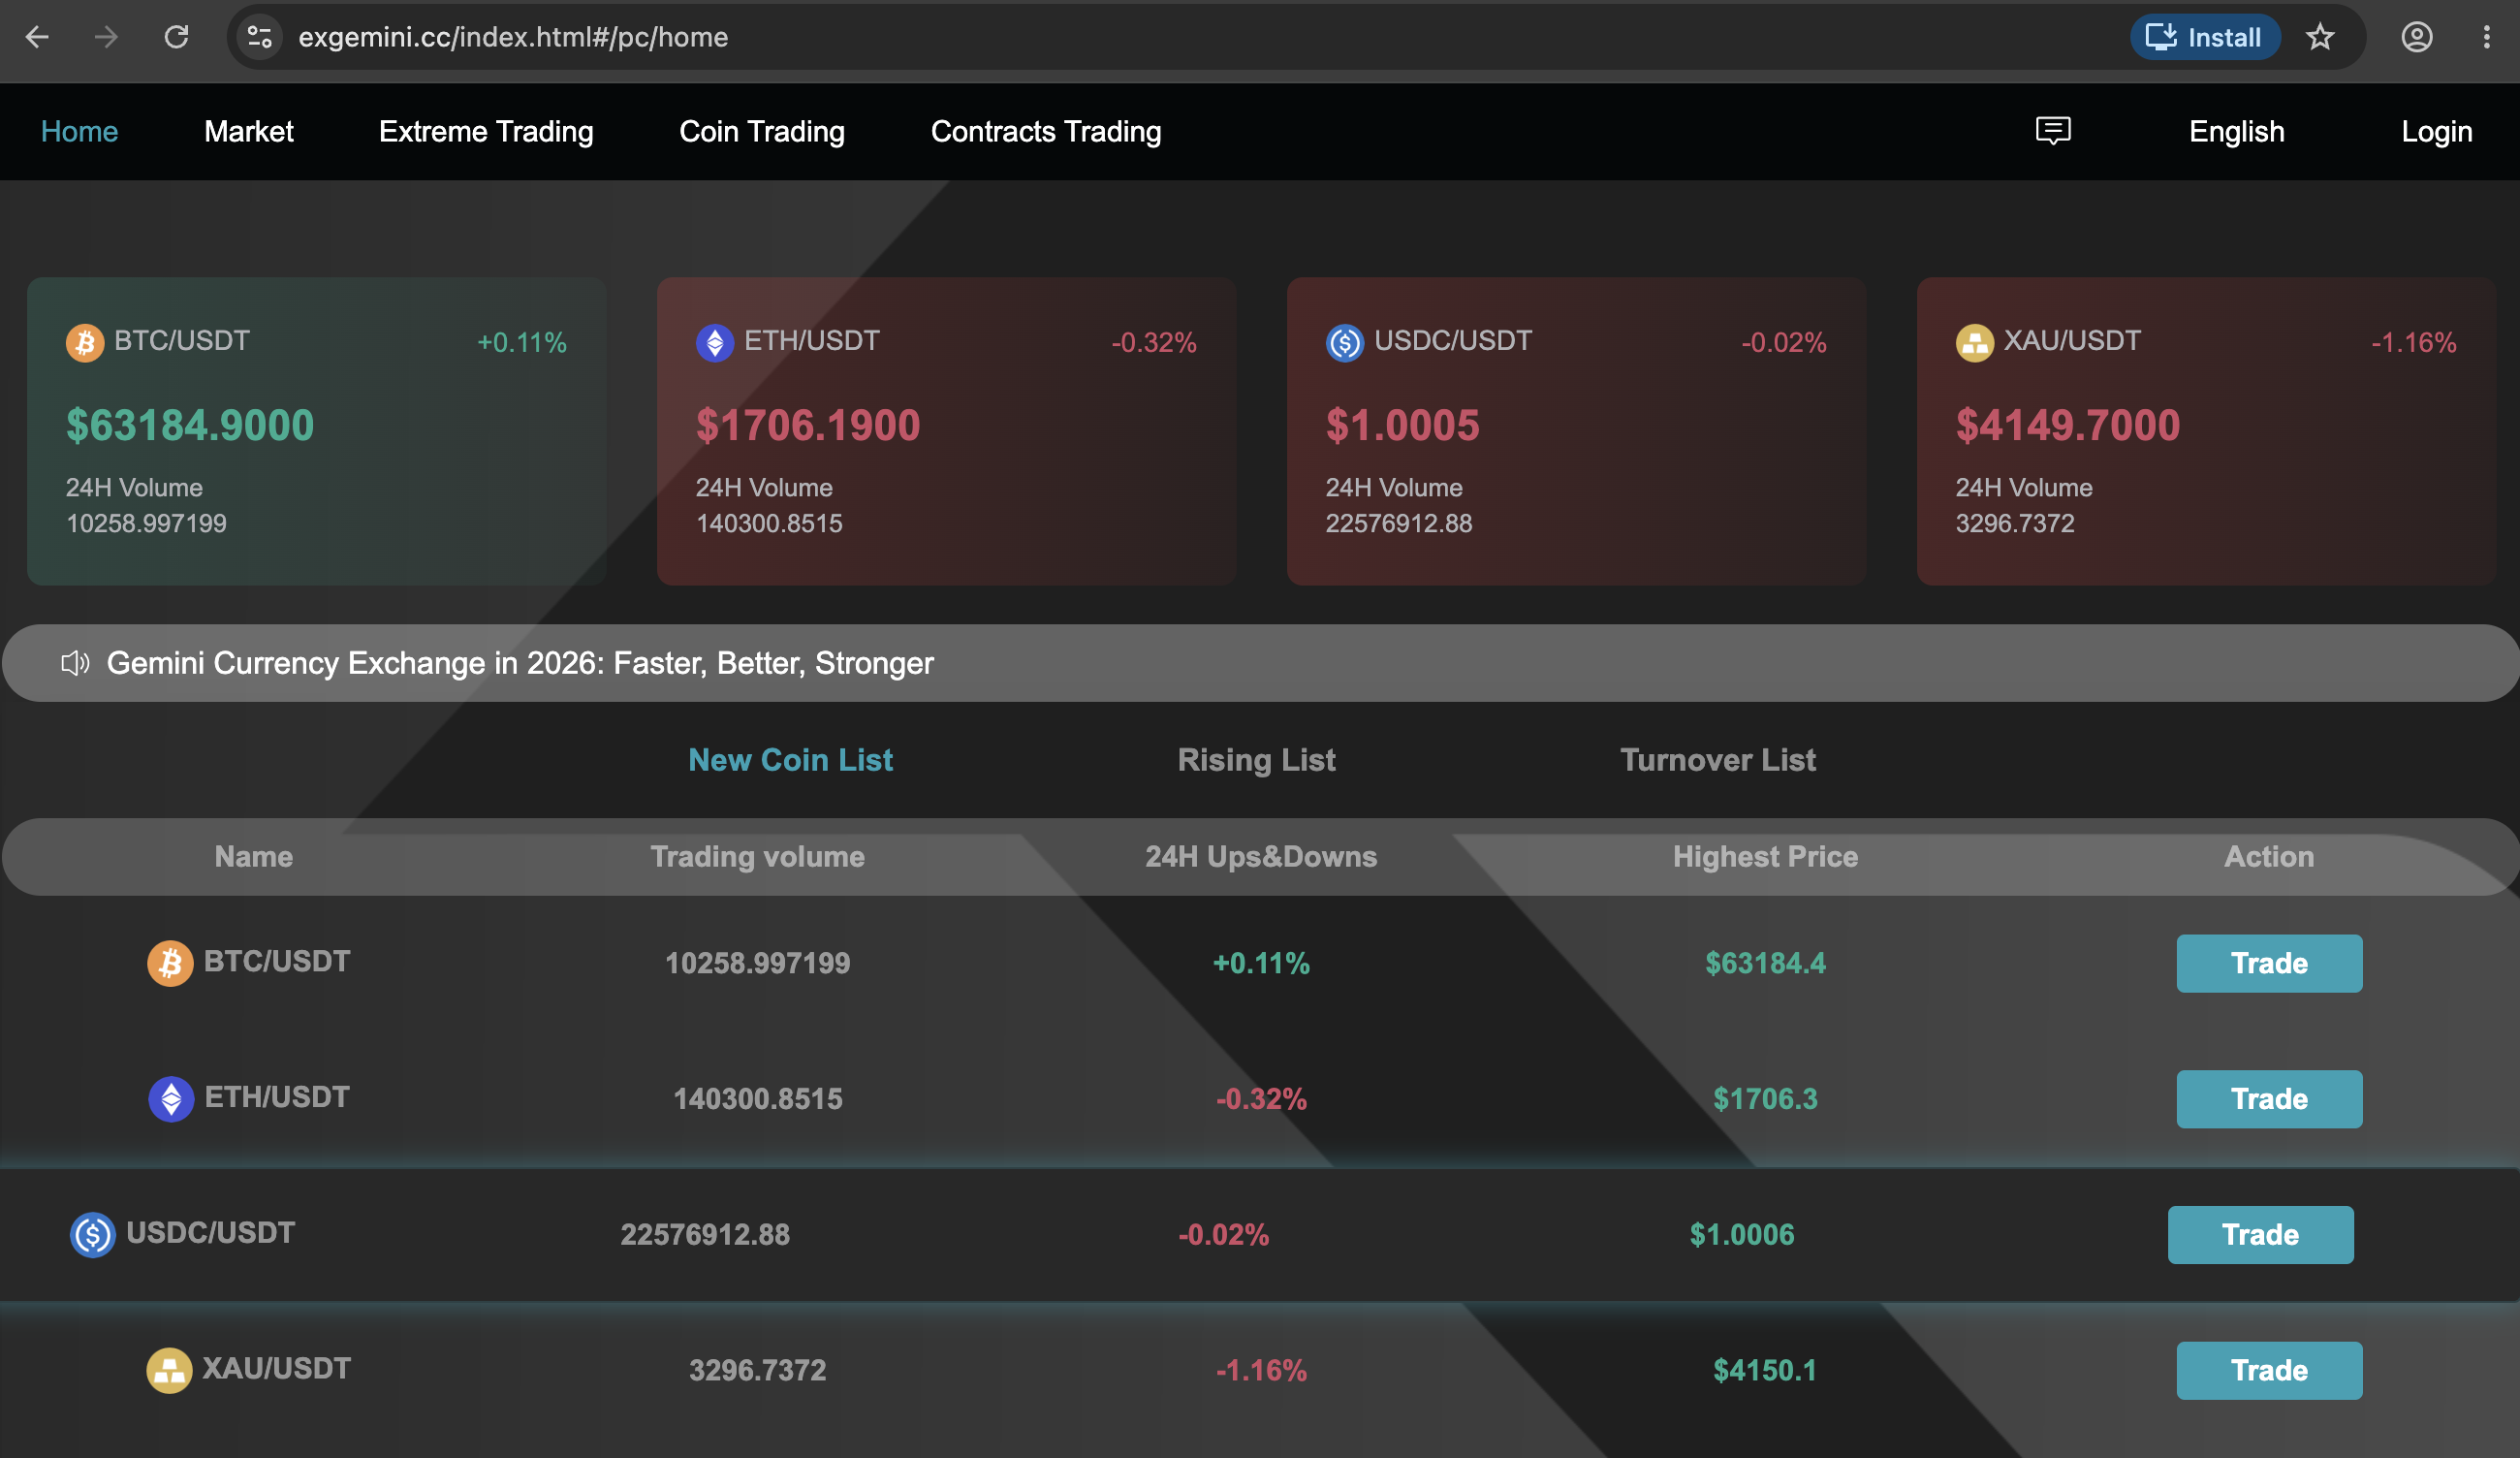Open the chat message icon in header
Screen dimensions: 2520x1458
2053,131
